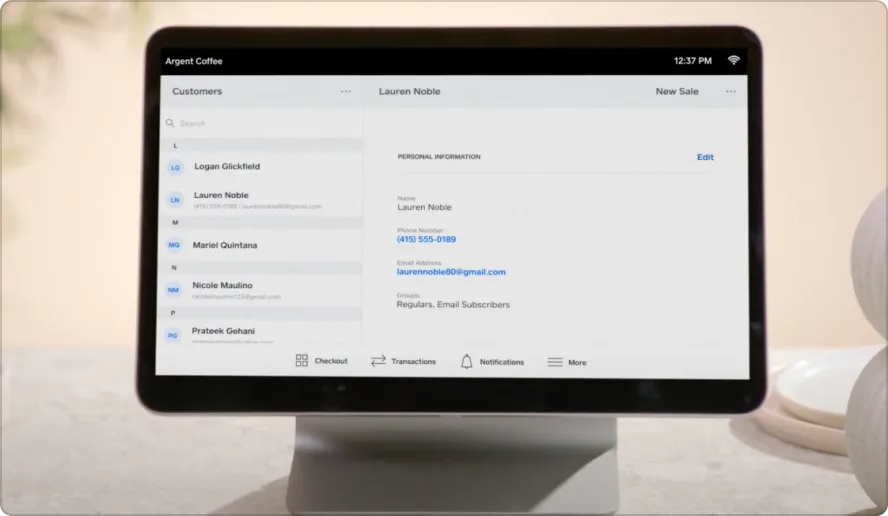The height and width of the screenshot is (516, 888).
Task: Open the Checkout grid icon
Action: click(x=302, y=360)
